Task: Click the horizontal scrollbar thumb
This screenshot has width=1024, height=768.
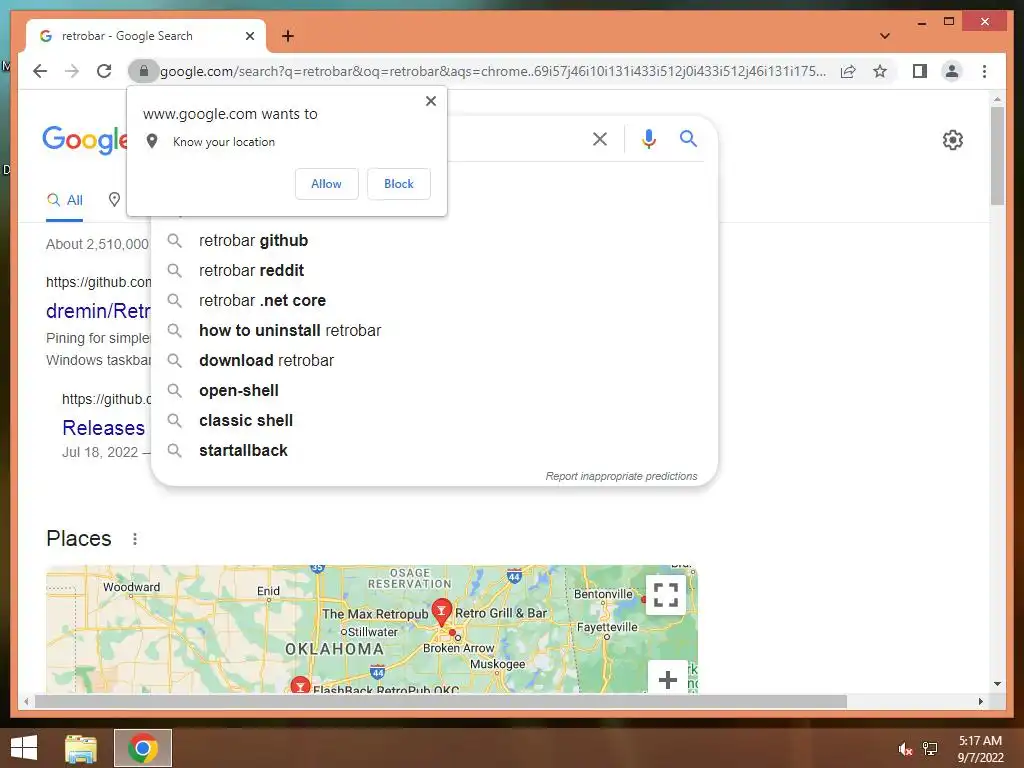Action: tap(441, 701)
